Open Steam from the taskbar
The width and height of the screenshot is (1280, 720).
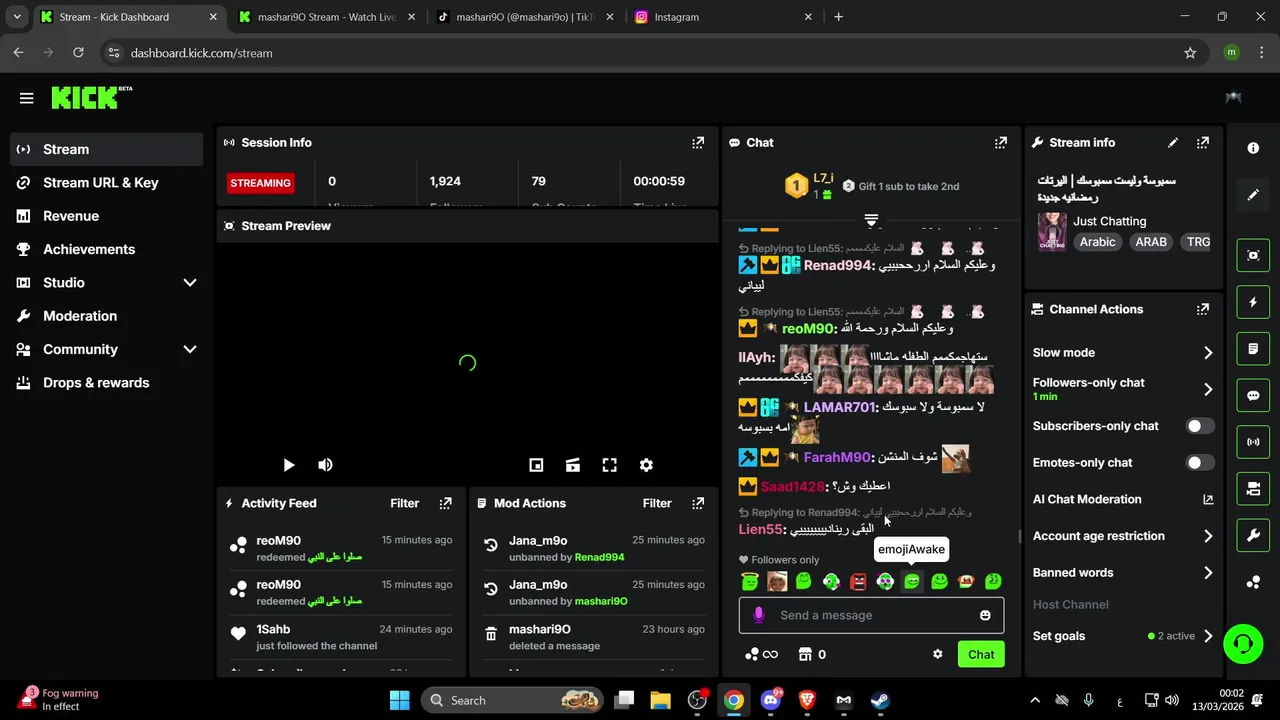click(x=880, y=700)
